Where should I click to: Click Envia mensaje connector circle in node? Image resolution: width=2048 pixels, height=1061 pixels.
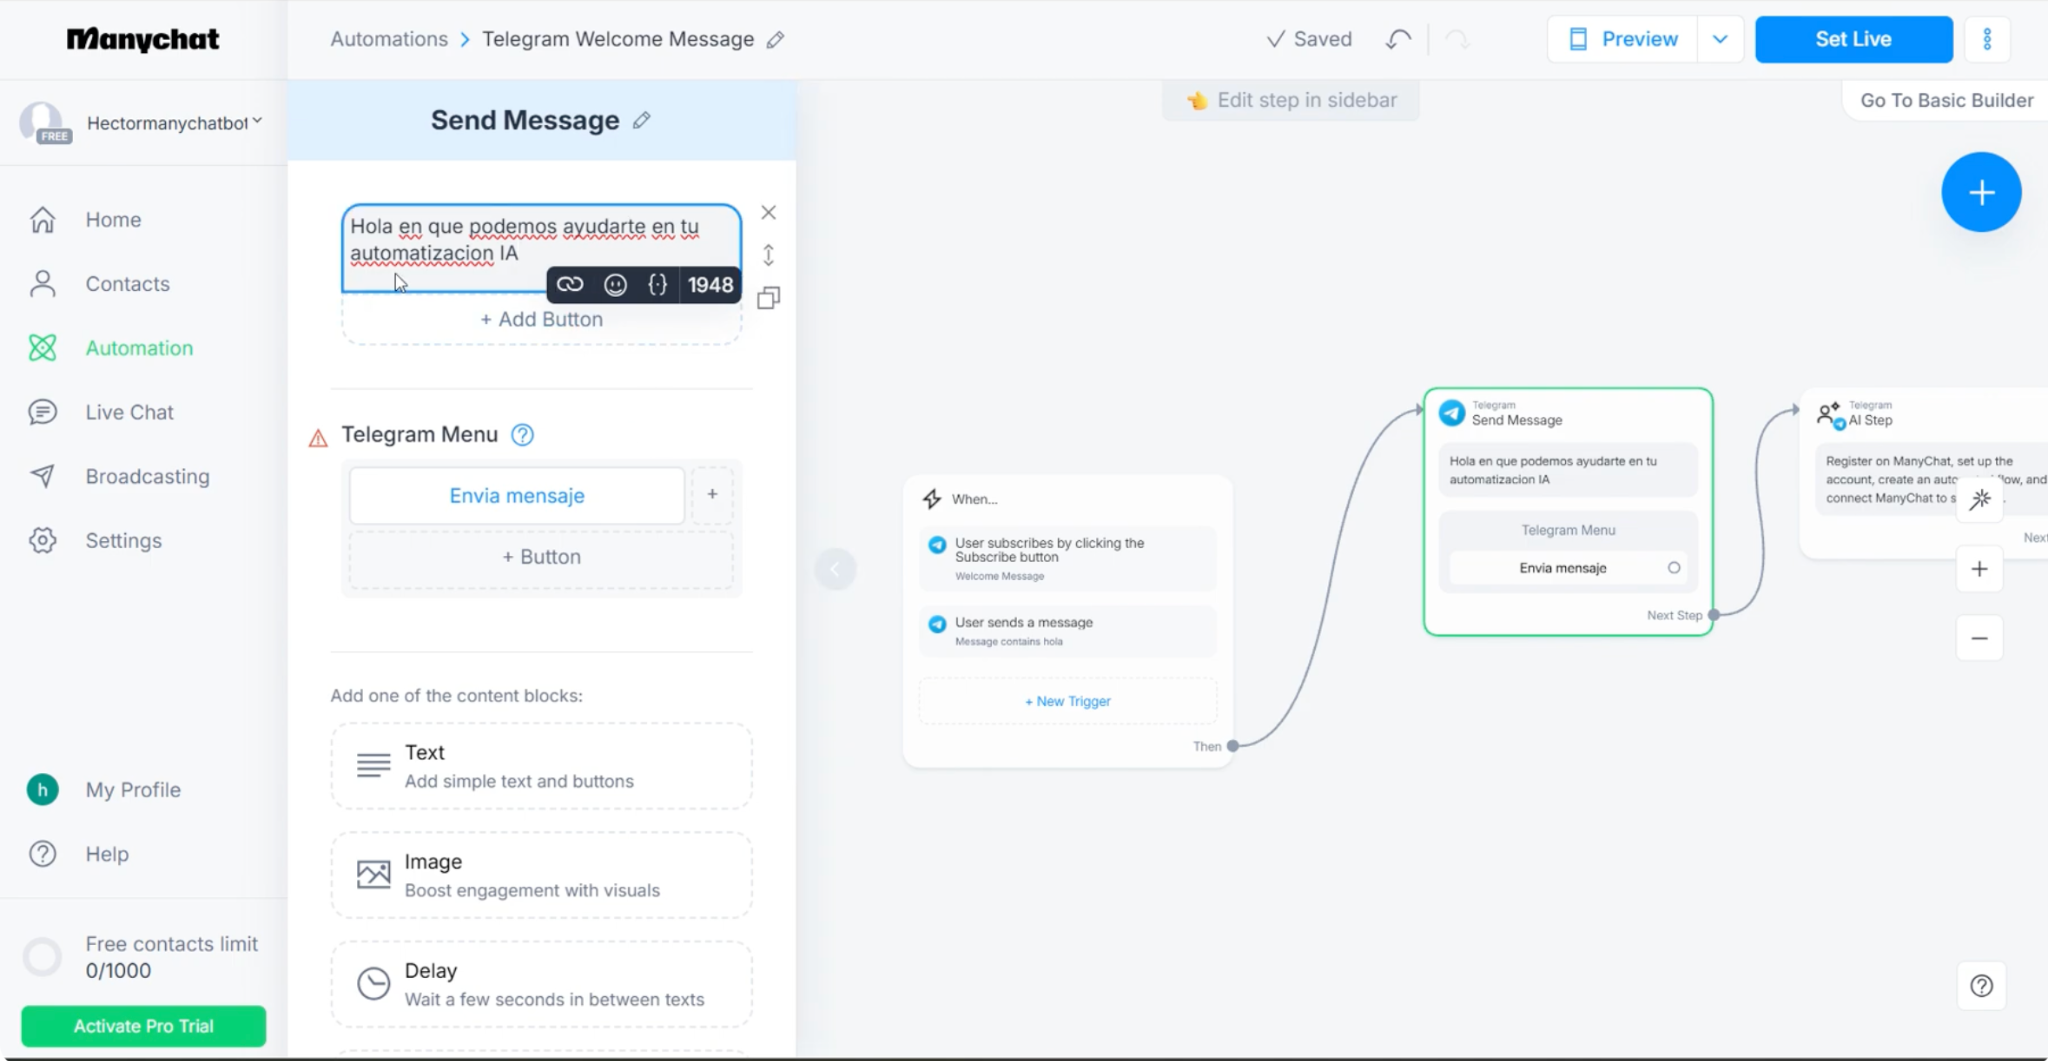1673,568
